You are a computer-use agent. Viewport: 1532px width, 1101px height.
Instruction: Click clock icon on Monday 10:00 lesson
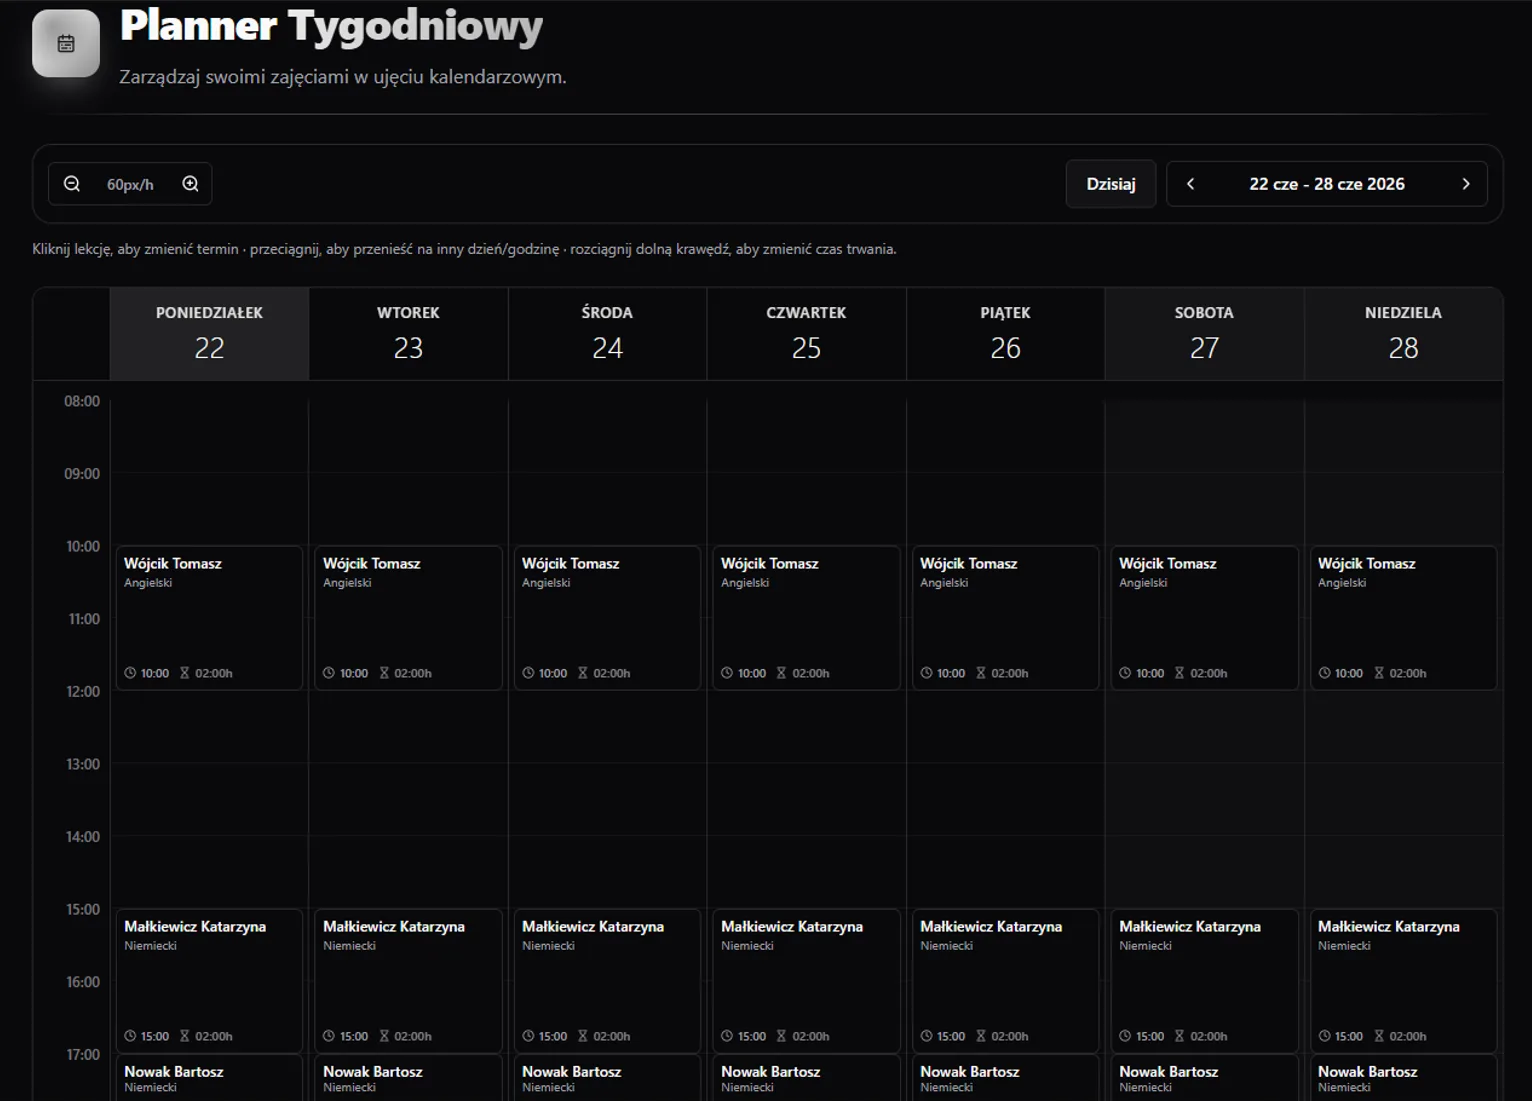pyautogui.click(x=130, y=673)
